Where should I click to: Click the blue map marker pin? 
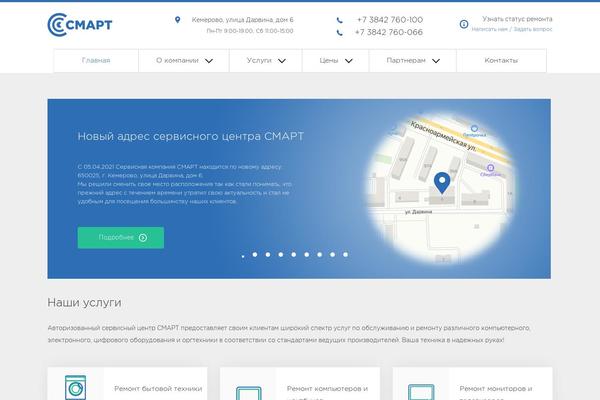[x=442, y=183]
